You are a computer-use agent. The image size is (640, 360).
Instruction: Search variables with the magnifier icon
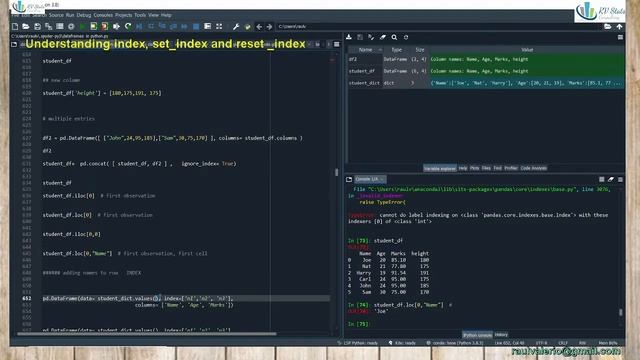(x=394, y=37)
